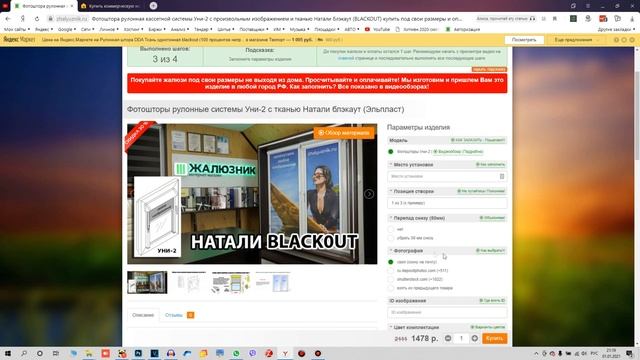Open Viber from the taskbar

[253, 353]
